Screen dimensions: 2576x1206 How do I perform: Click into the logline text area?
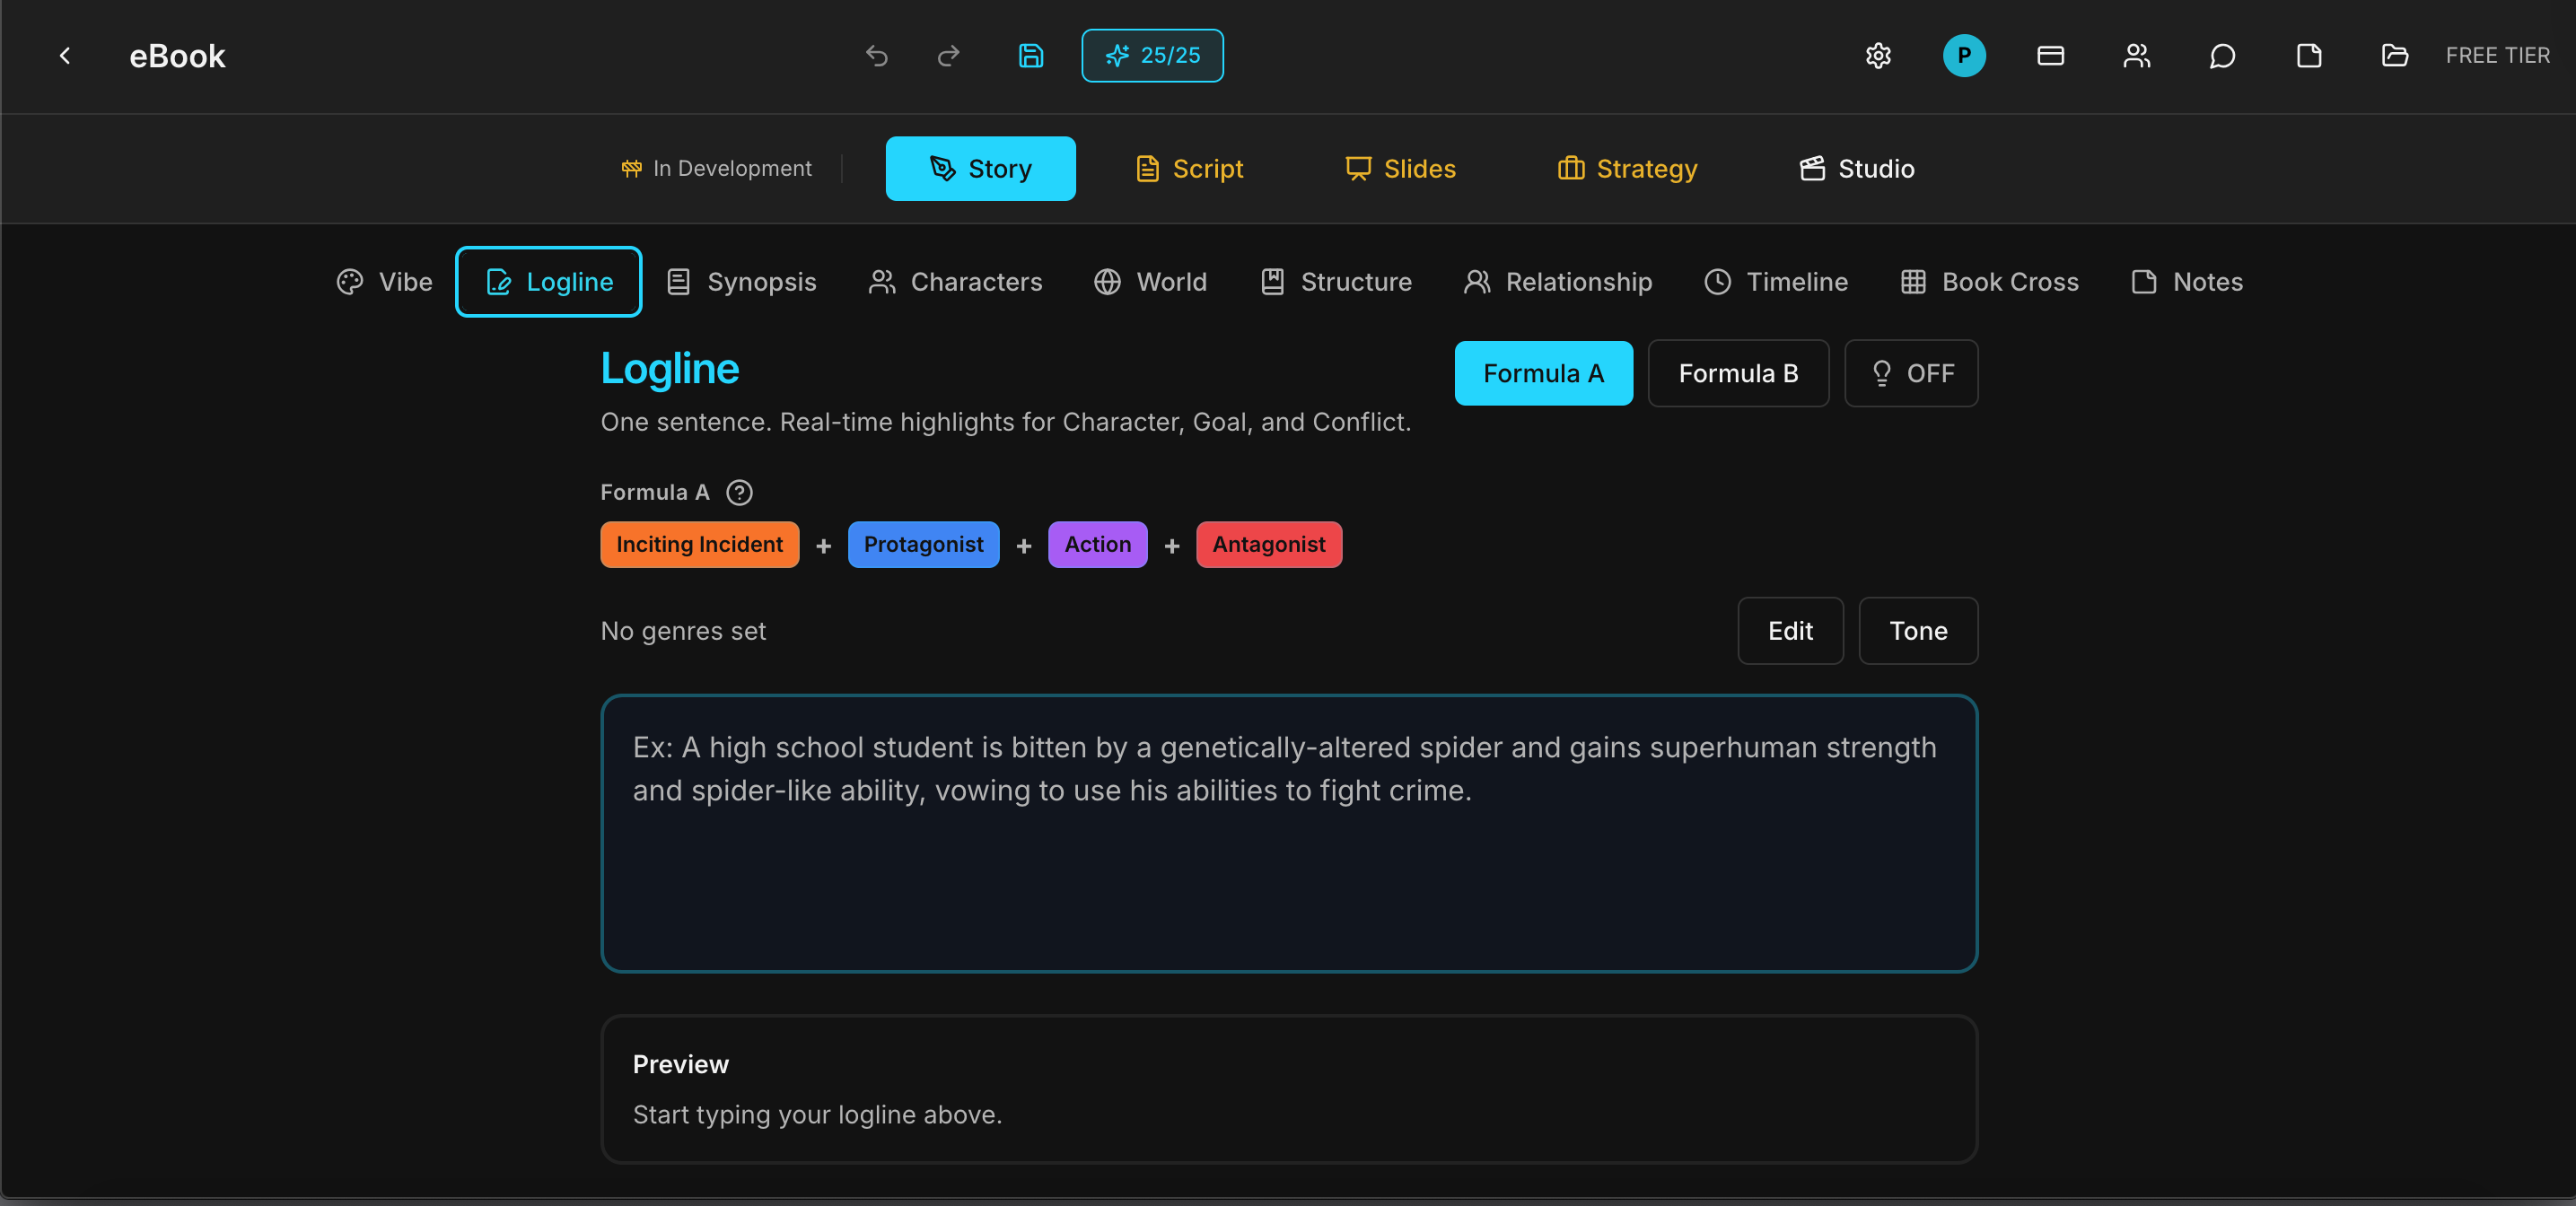point(1288,833)
